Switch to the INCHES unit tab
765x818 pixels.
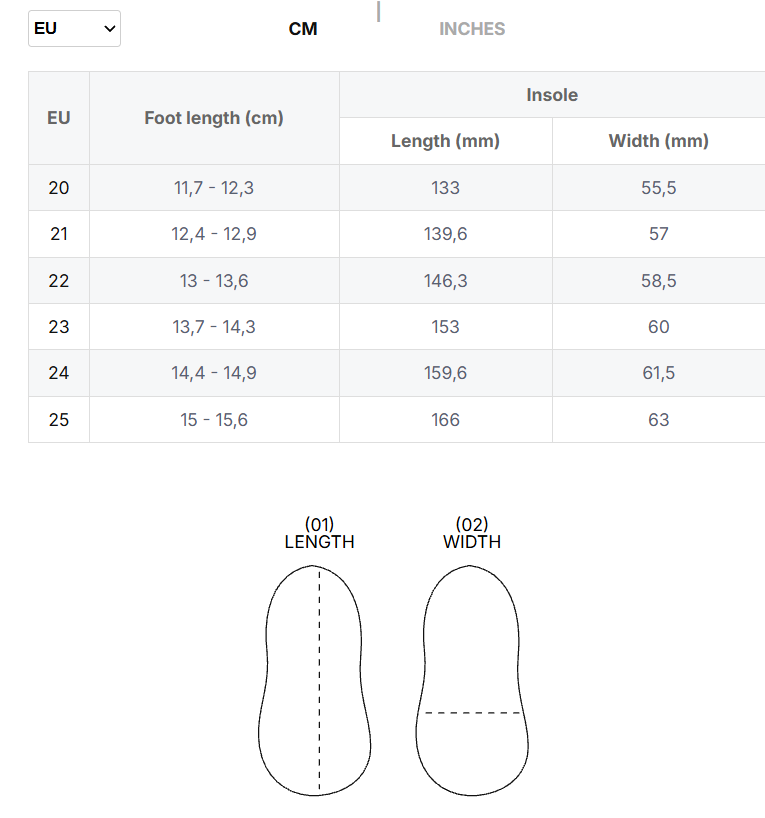point(472,29)
